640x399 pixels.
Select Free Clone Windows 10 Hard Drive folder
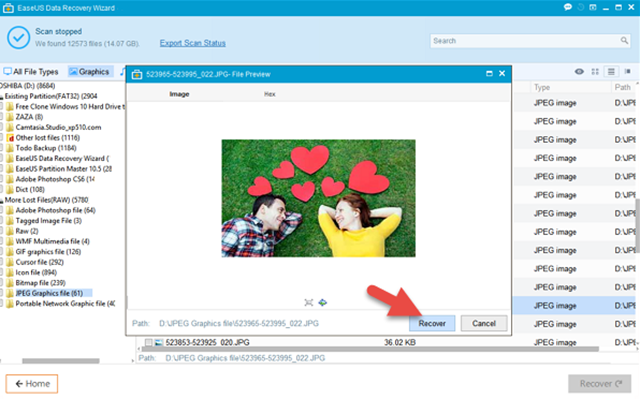(70, 106)
